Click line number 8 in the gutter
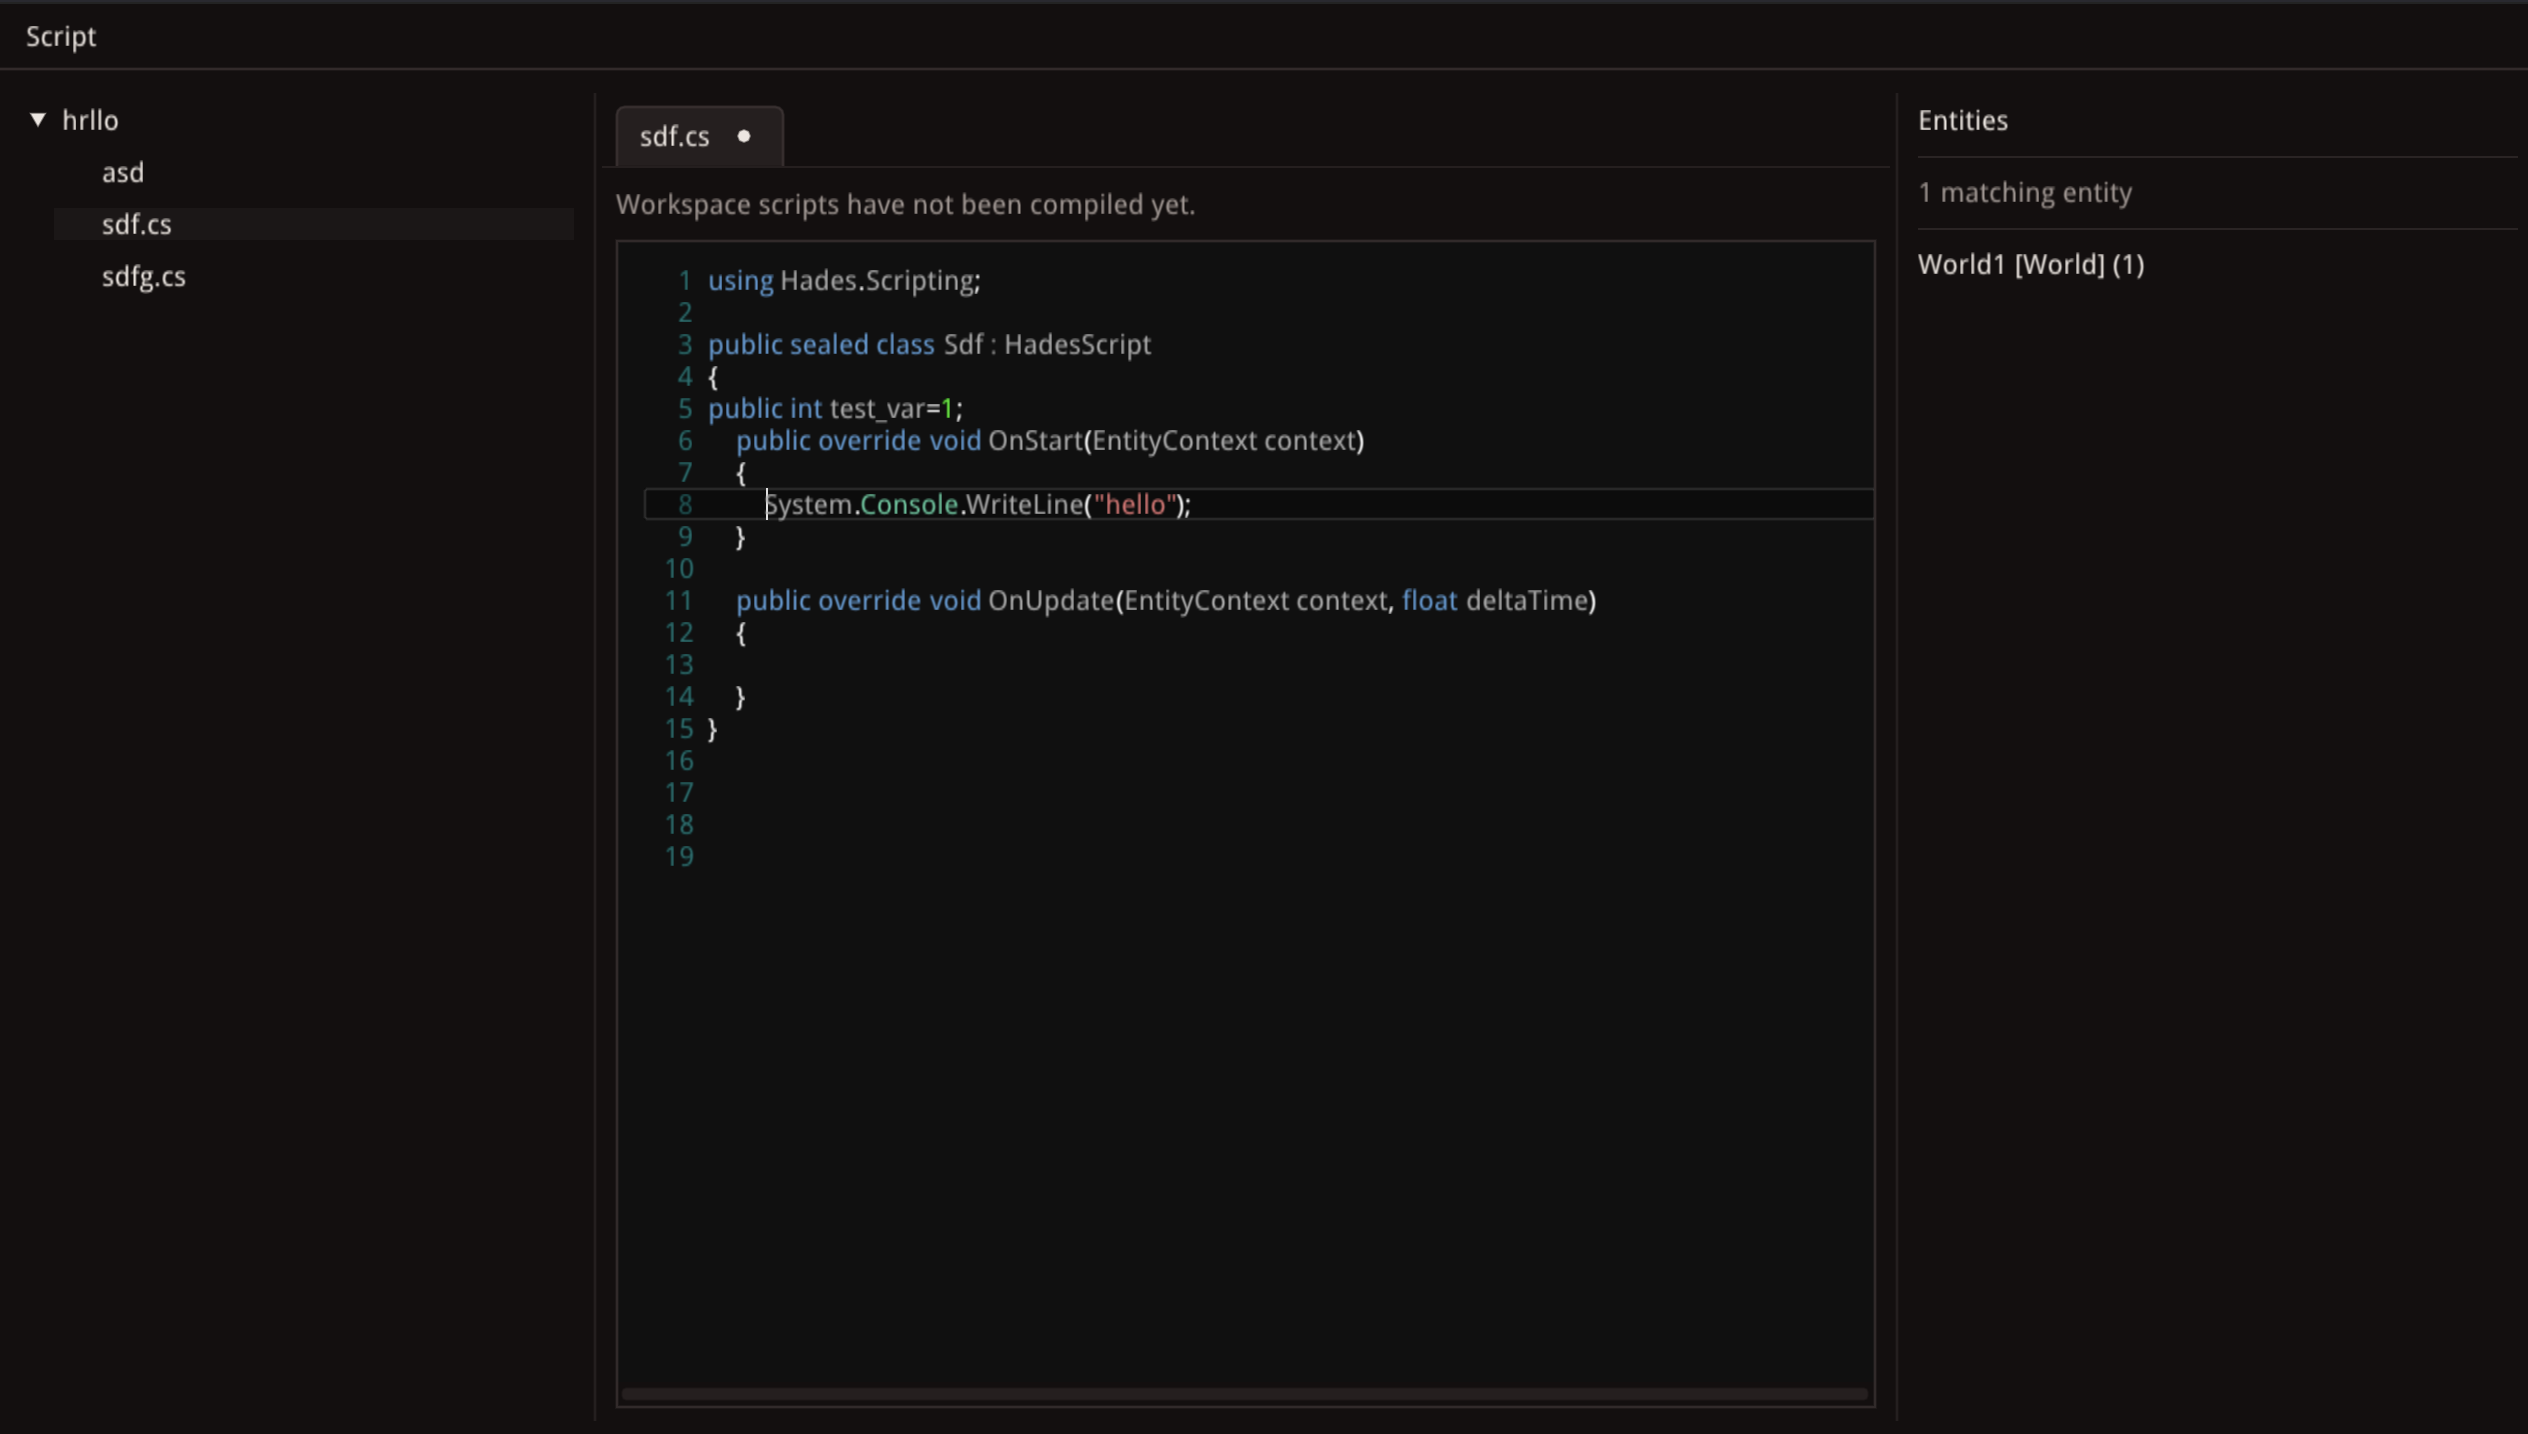2528x1434 pixels. pyautogui.click(x=684, y=504)
